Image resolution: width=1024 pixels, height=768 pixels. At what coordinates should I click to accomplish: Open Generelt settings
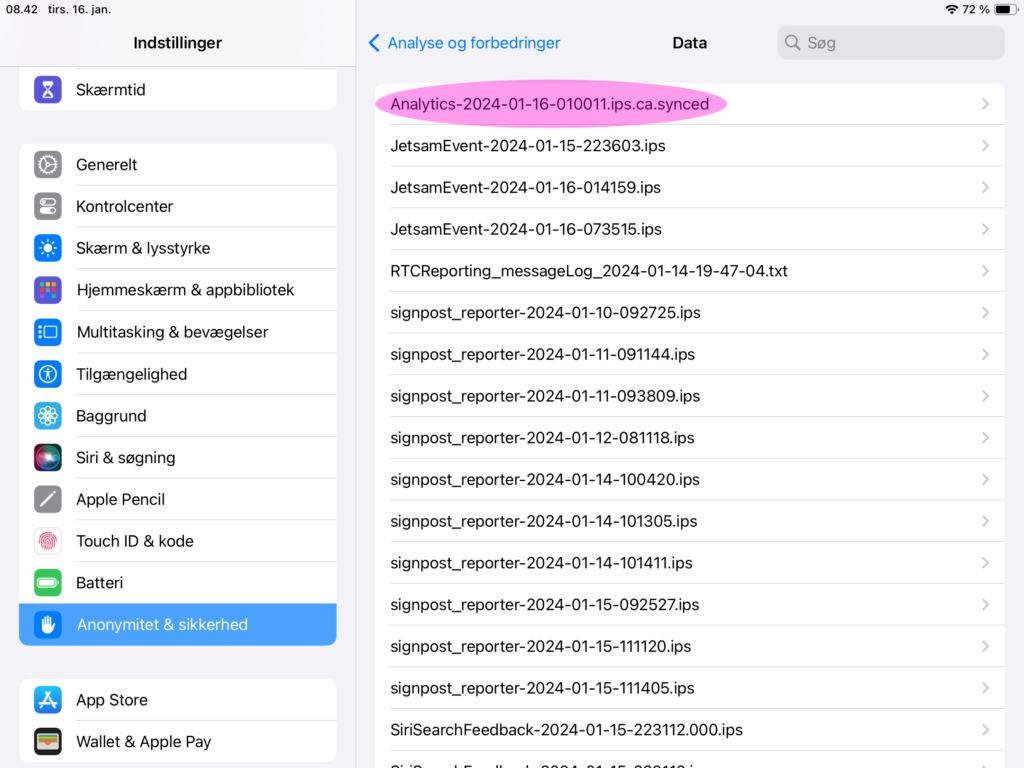178,165
